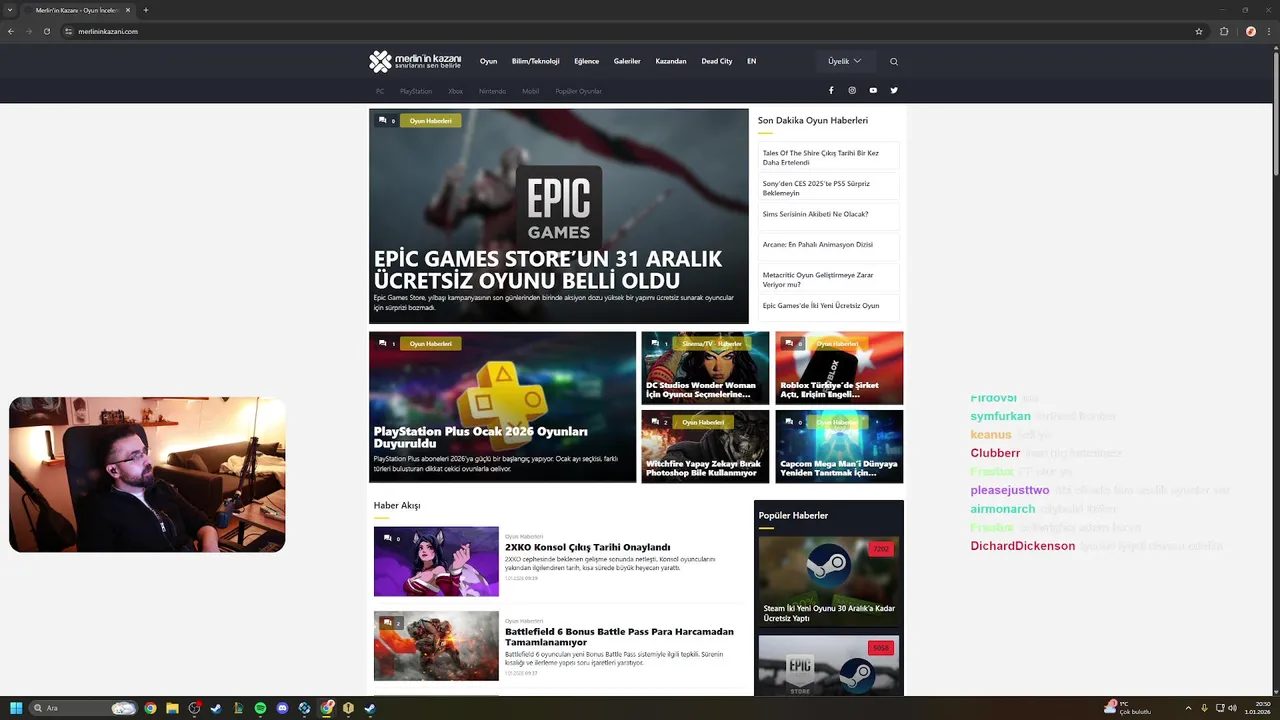Visit the YouTube social icon

pos(873,90)
